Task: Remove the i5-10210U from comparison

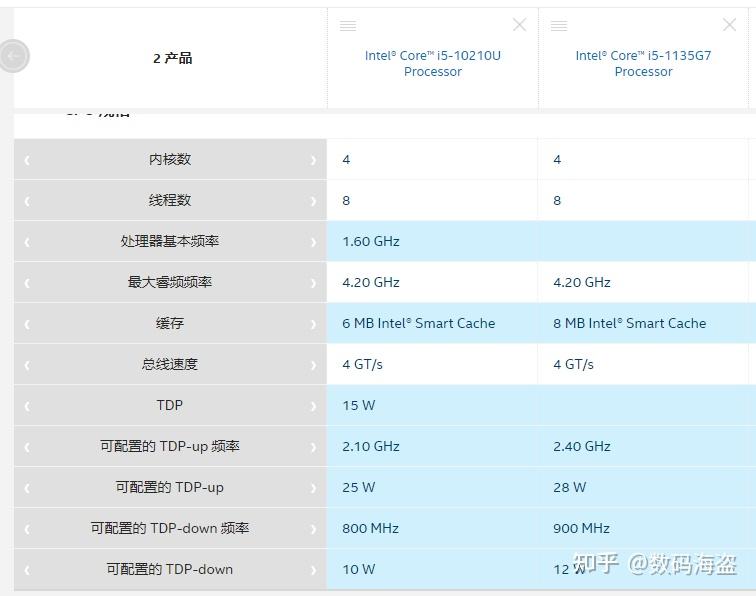Action: (519, 25)
